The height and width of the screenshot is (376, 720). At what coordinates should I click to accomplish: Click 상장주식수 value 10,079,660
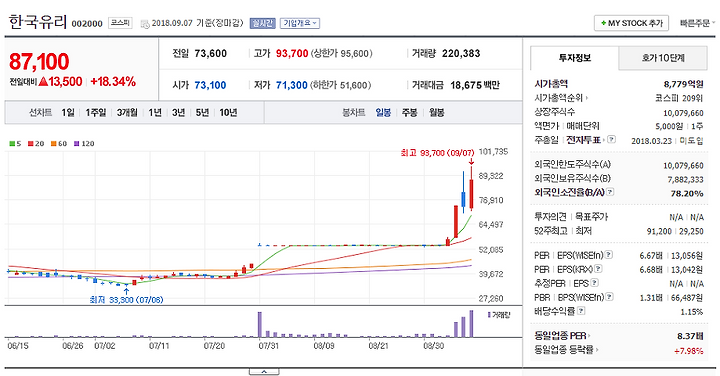(683, 113)
